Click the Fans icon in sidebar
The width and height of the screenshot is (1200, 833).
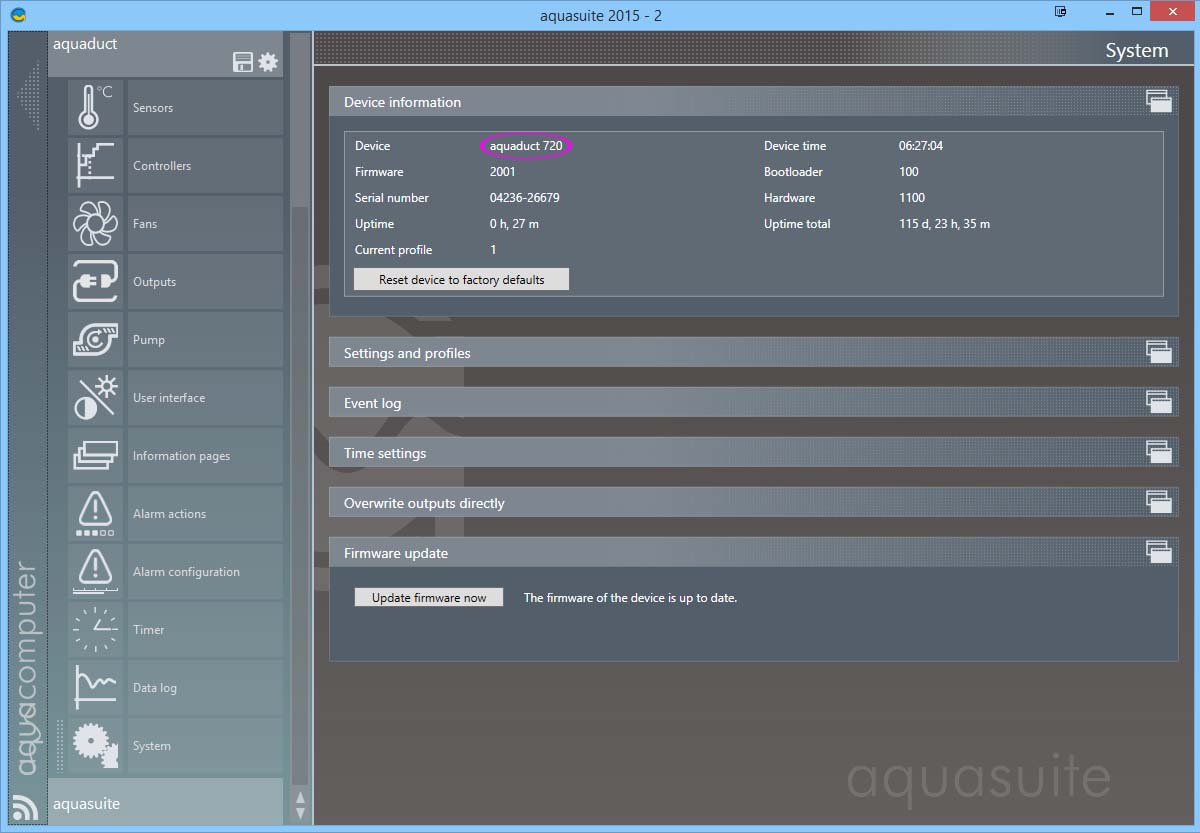point(95,224)
